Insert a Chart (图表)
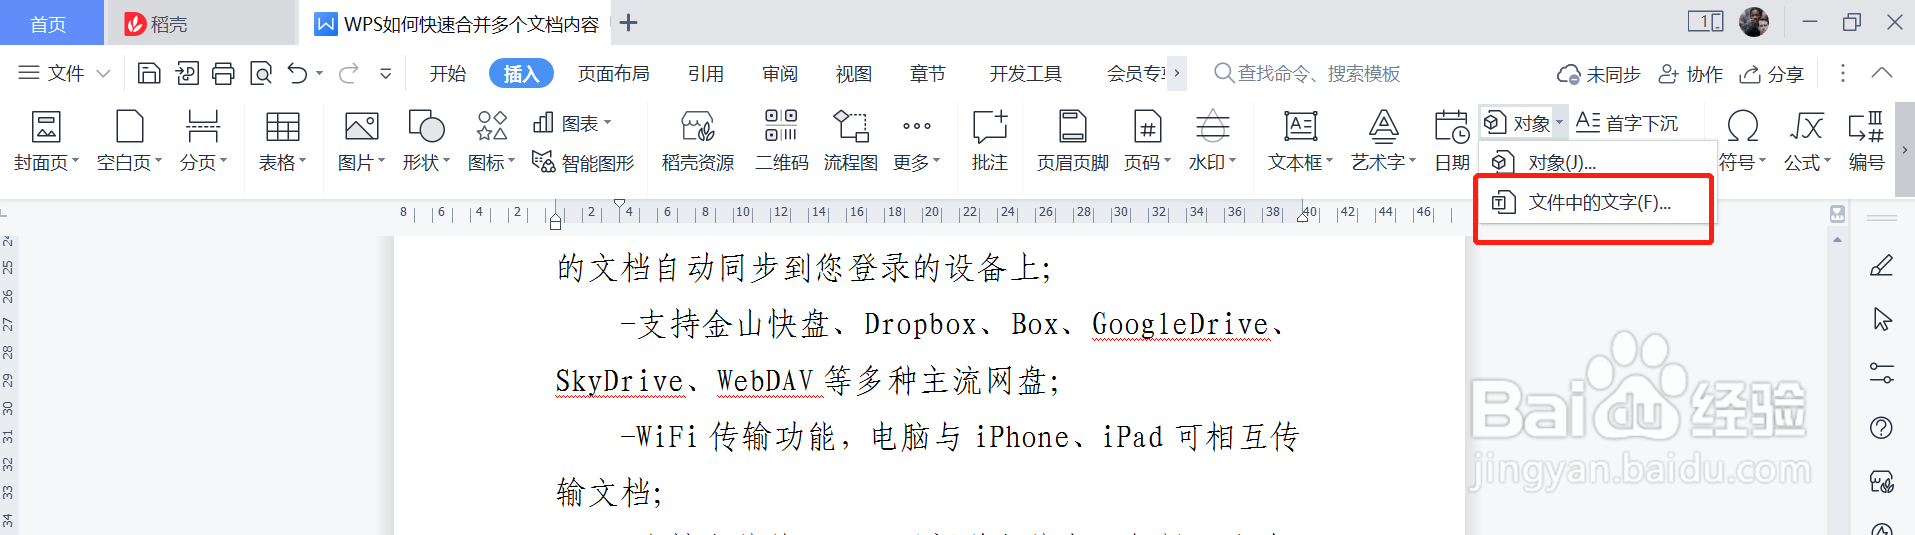Screen dimensions: 1915x535 (x=571, y=123)
